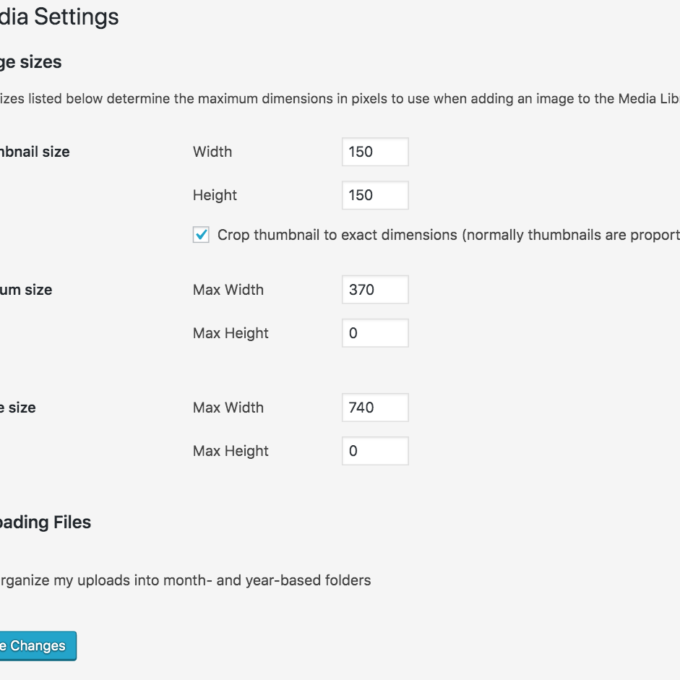Click the thumbnail 'Height' label

(215, 195)
